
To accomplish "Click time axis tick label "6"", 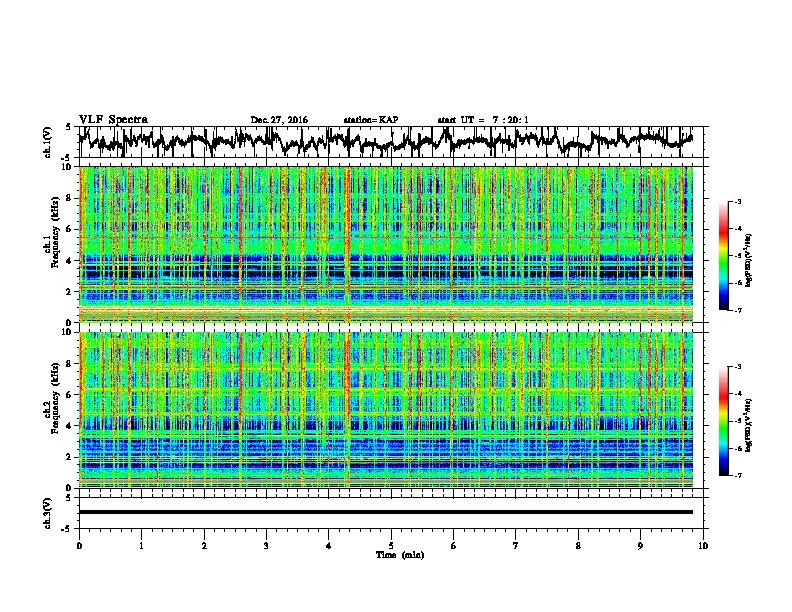I will click(454, 546).
